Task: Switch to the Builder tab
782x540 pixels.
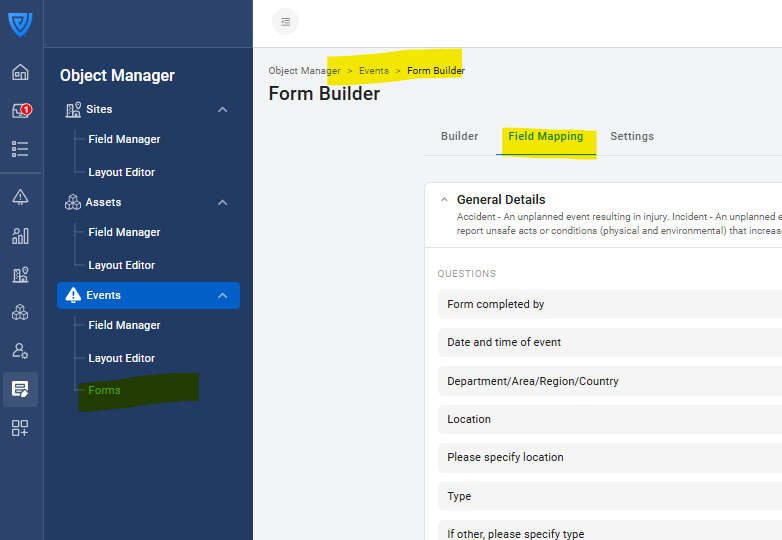Action: (x=459, y=136)
